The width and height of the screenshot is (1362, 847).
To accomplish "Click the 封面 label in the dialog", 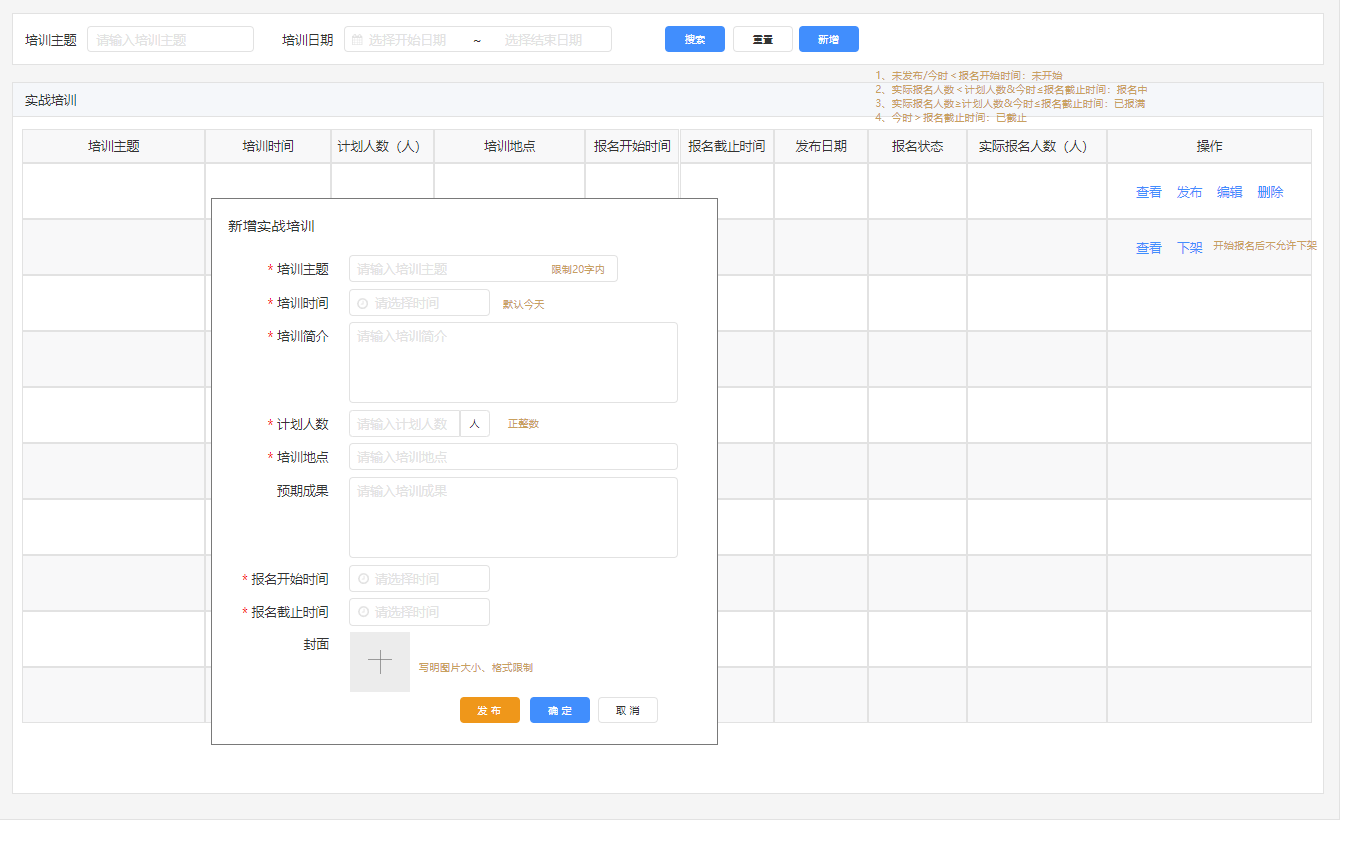I will [x=316, y=644].
